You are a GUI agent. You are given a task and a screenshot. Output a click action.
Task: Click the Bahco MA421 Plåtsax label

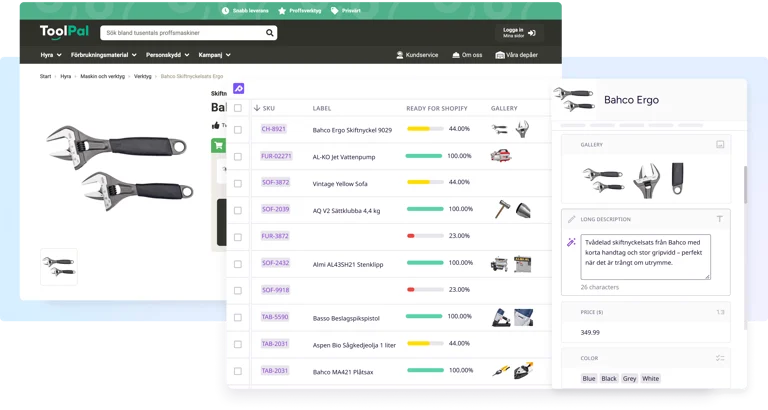click(343, 372)
